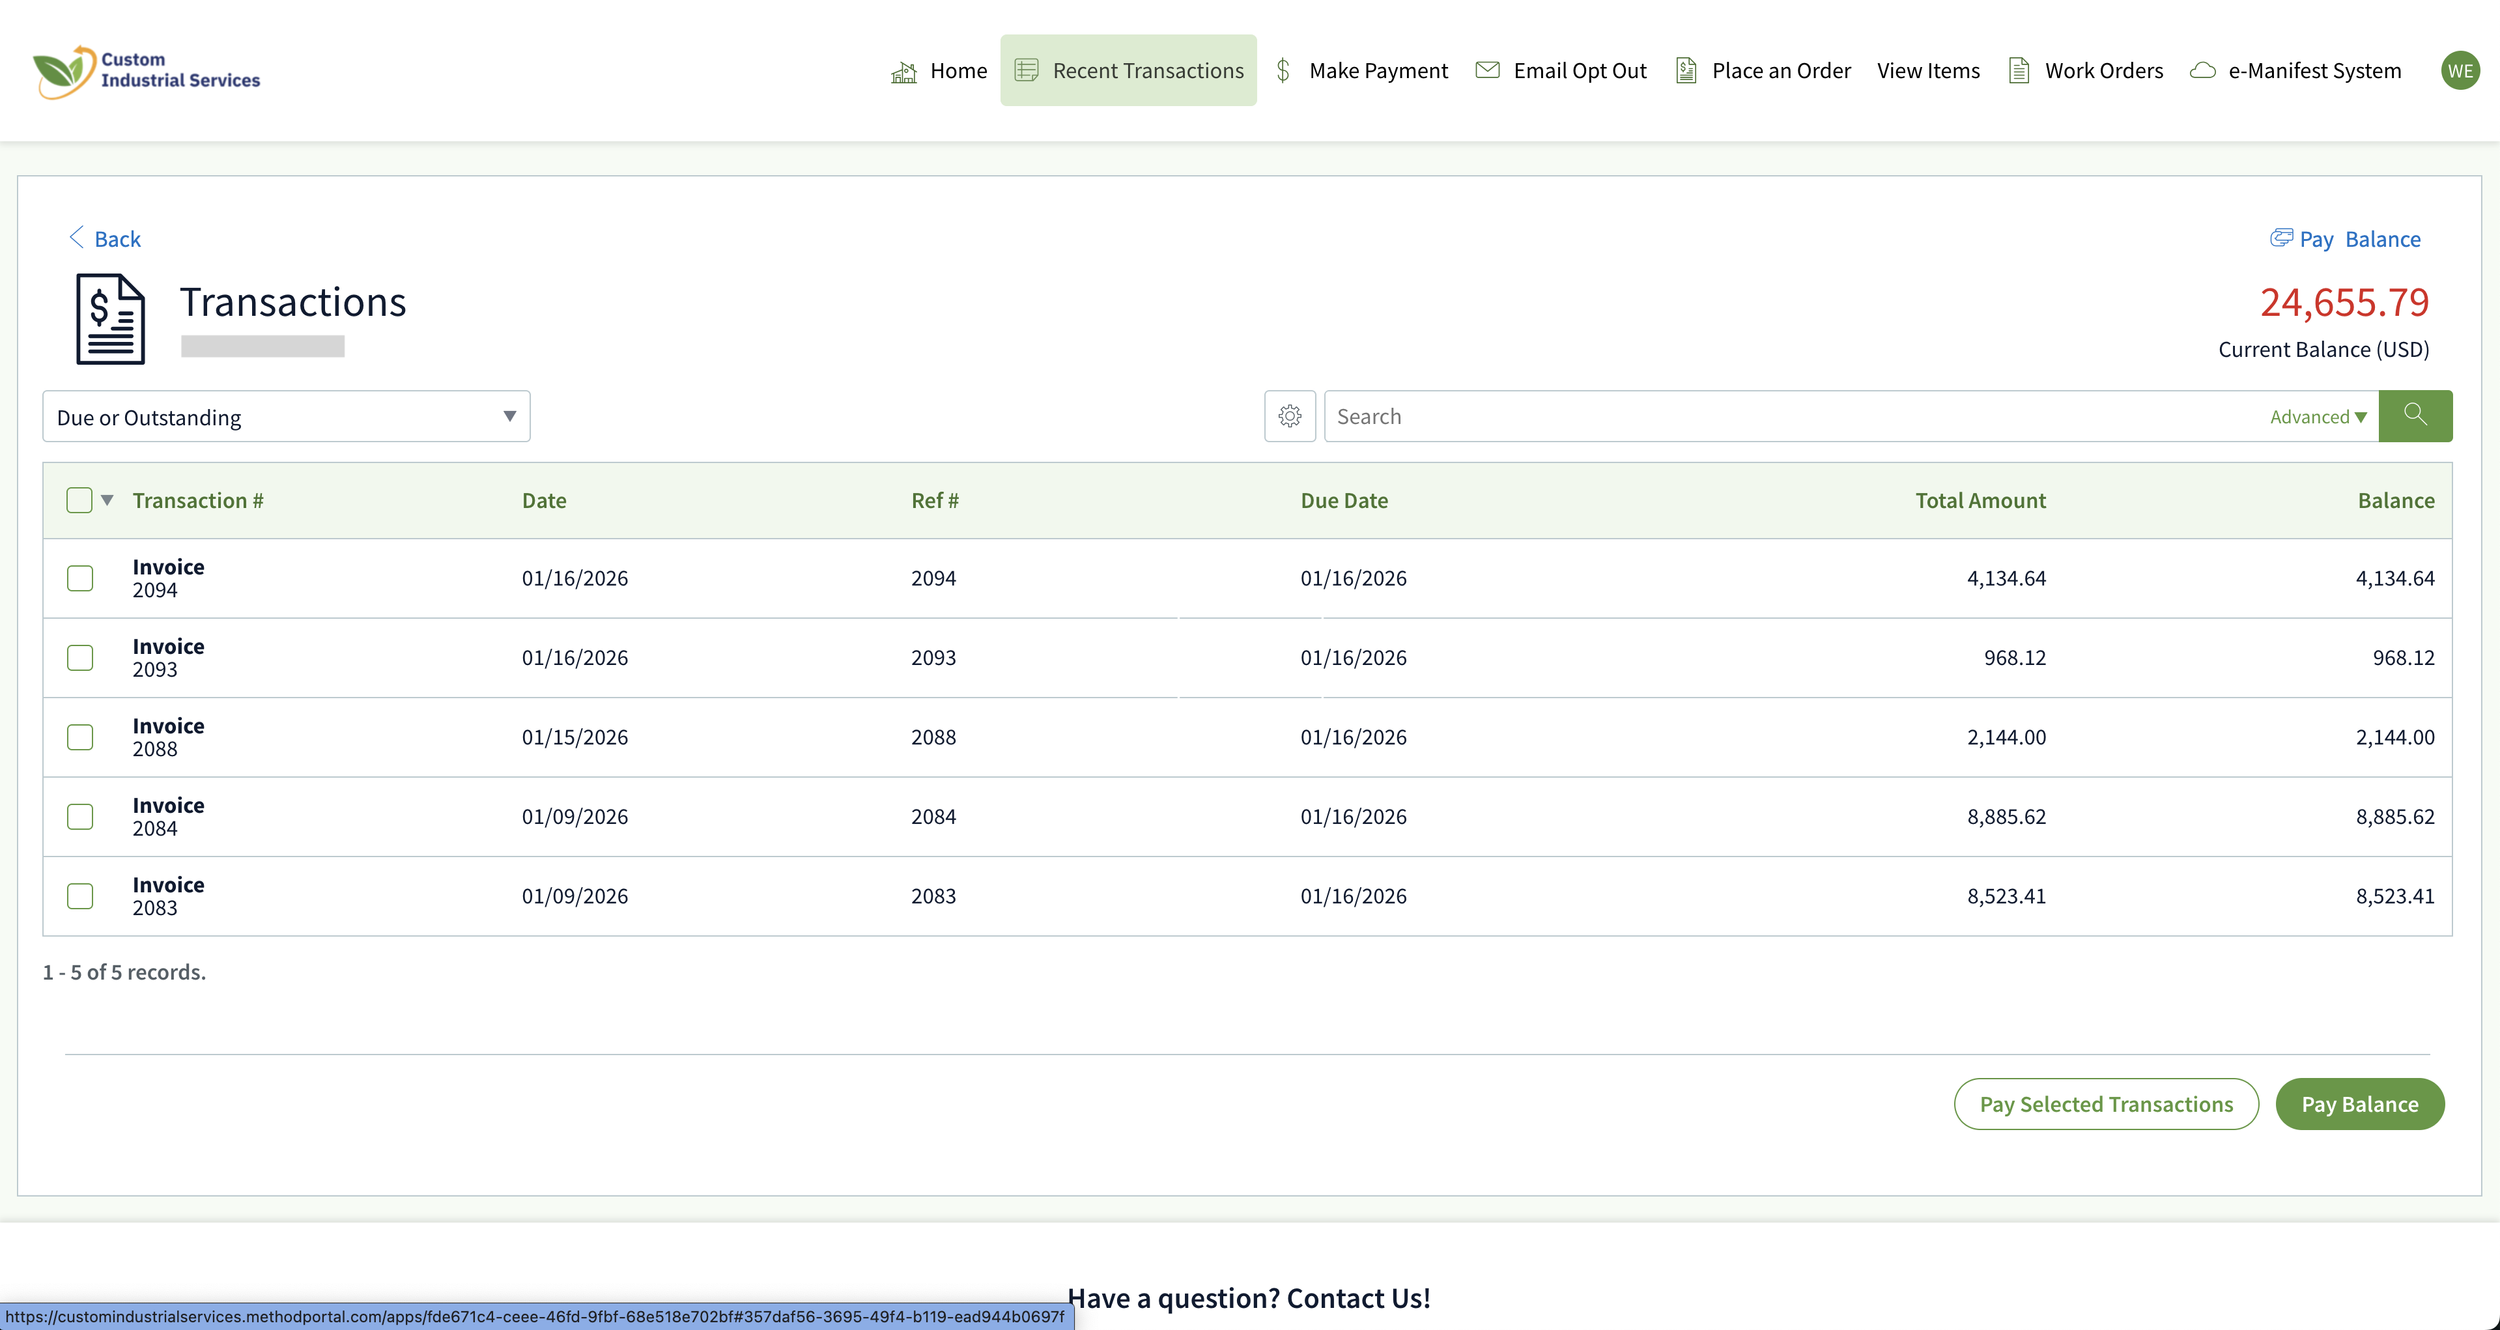Open the Due or Outstanding filter dropdown
The height and width of the screenshot is (1330, 2500).
point(286,417)
